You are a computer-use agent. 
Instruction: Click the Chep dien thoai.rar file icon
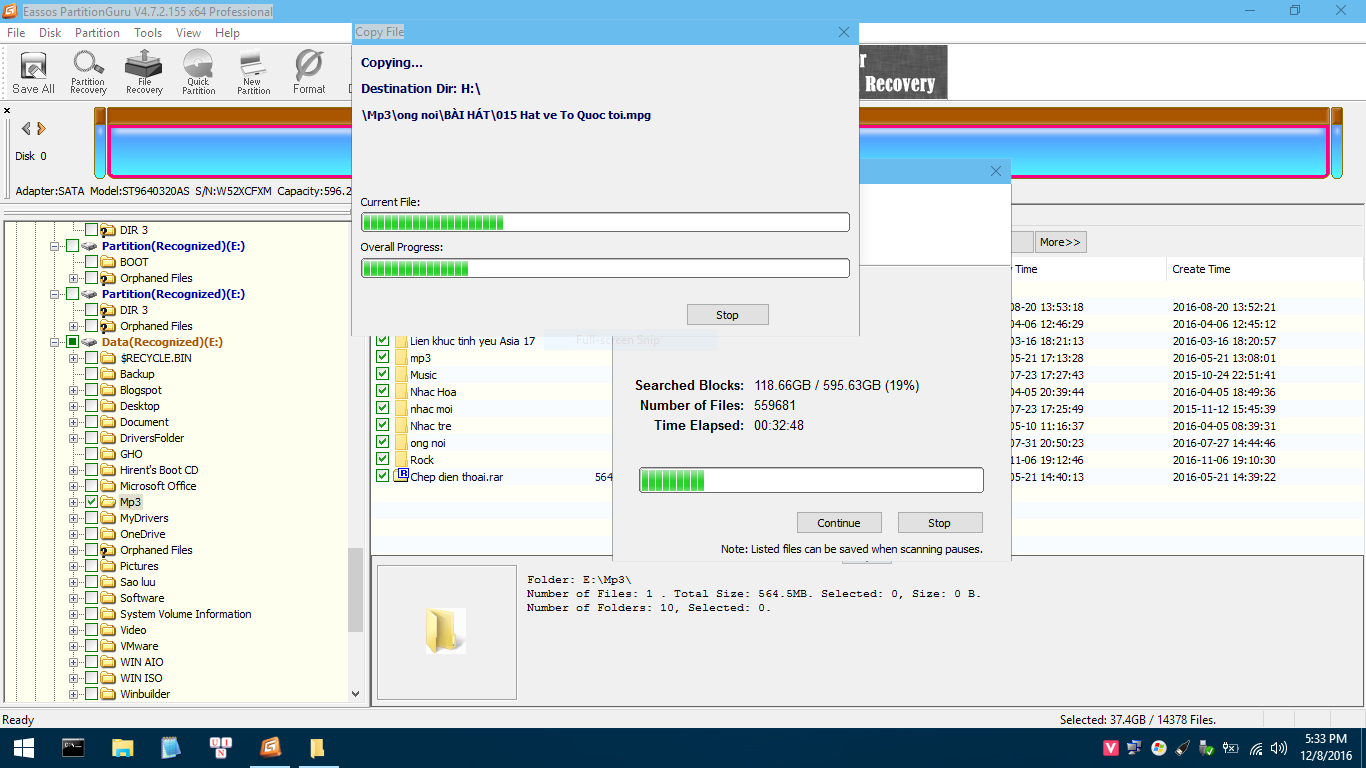pyautogui.click(x=401, y=476)
